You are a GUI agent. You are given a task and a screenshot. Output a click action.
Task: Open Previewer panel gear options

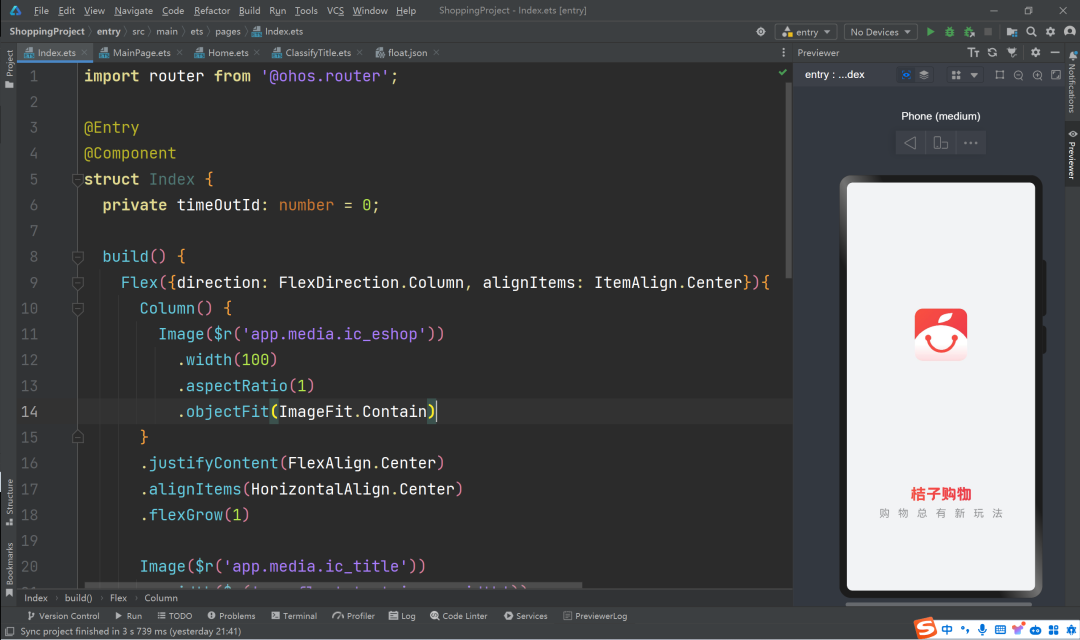point(1035,52)
